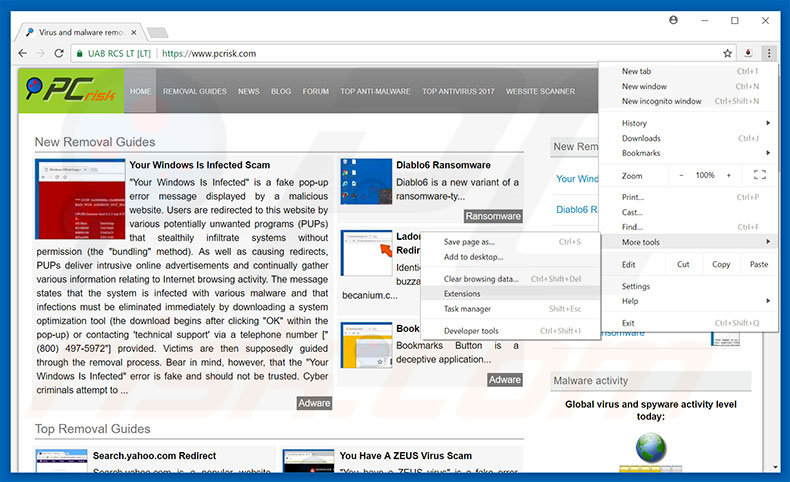Click Adware tag under Windows Infected article

pyautogui.click(x=314, y=403)
